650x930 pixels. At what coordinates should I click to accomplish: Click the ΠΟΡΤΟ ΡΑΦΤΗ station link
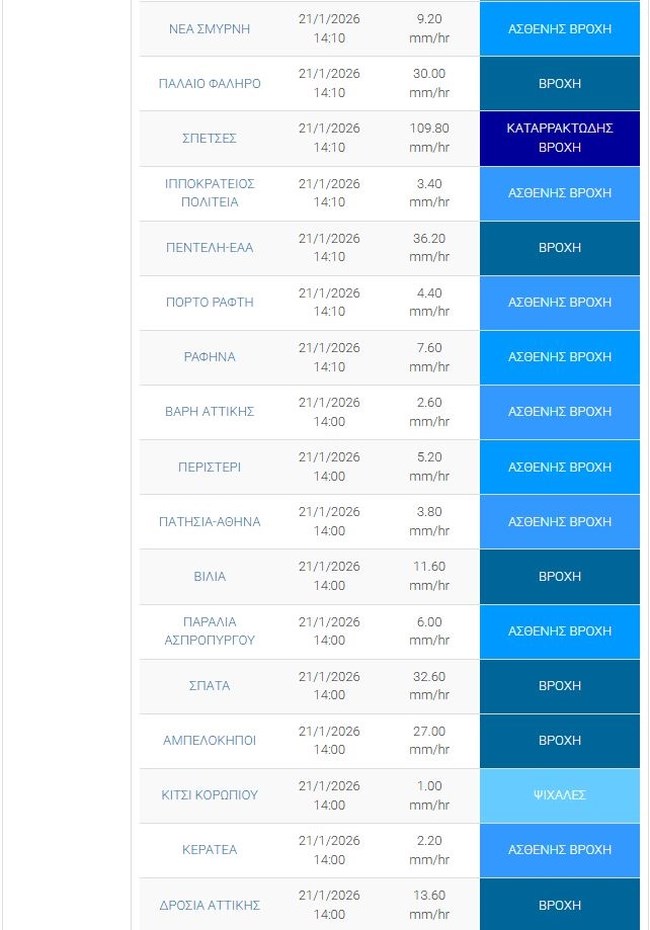click(x=209, y=302)
